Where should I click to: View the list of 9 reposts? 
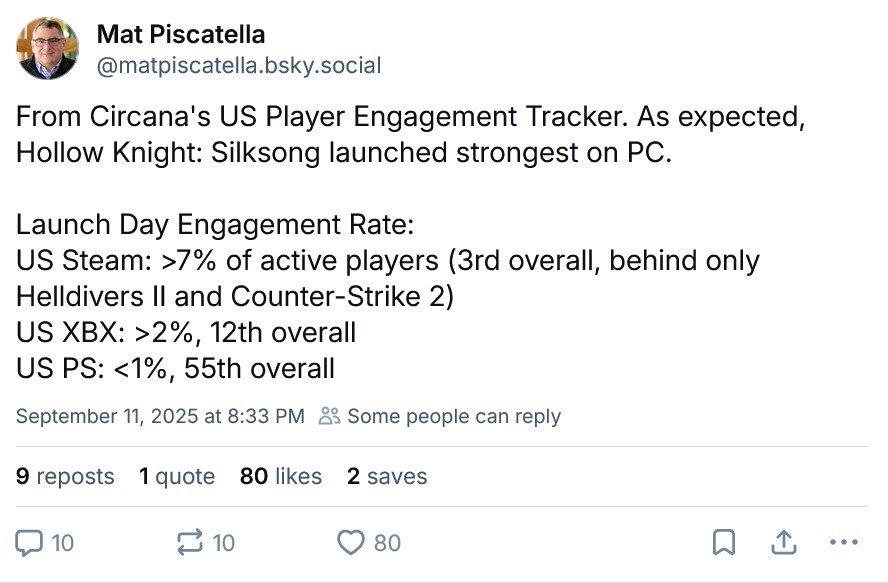(x=65, y=477)
